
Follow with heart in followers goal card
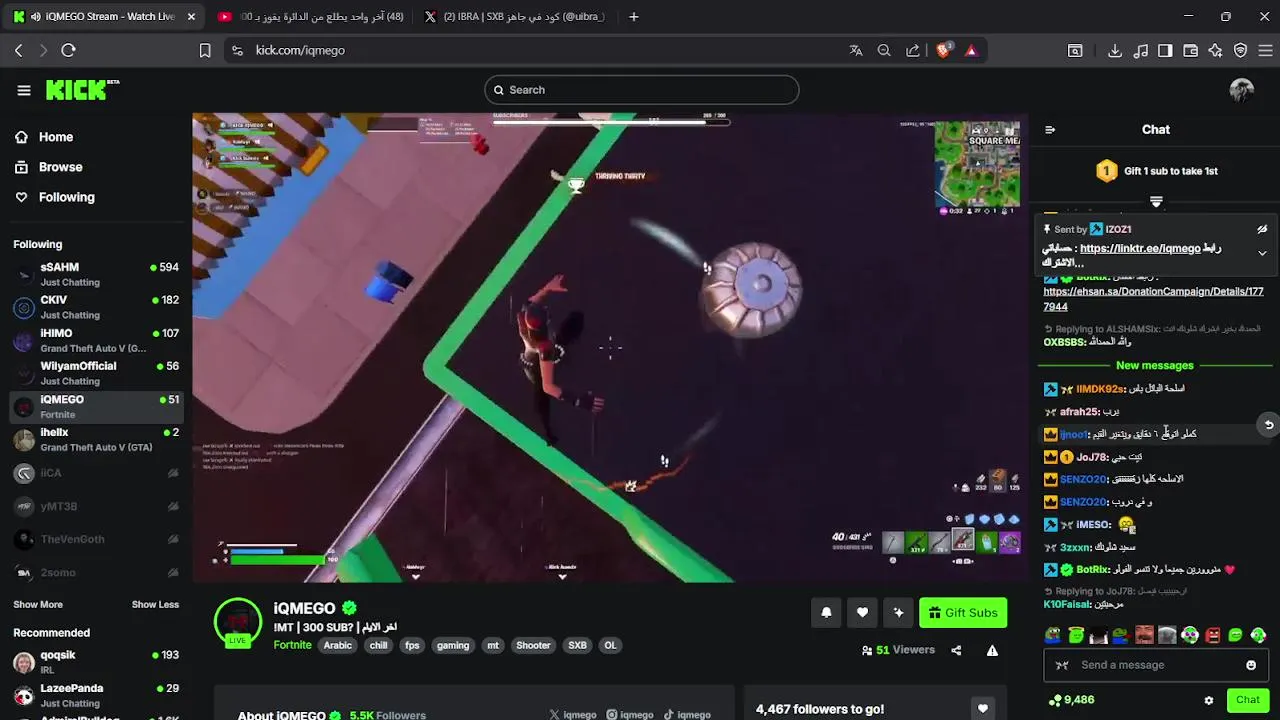coord(983,709)
